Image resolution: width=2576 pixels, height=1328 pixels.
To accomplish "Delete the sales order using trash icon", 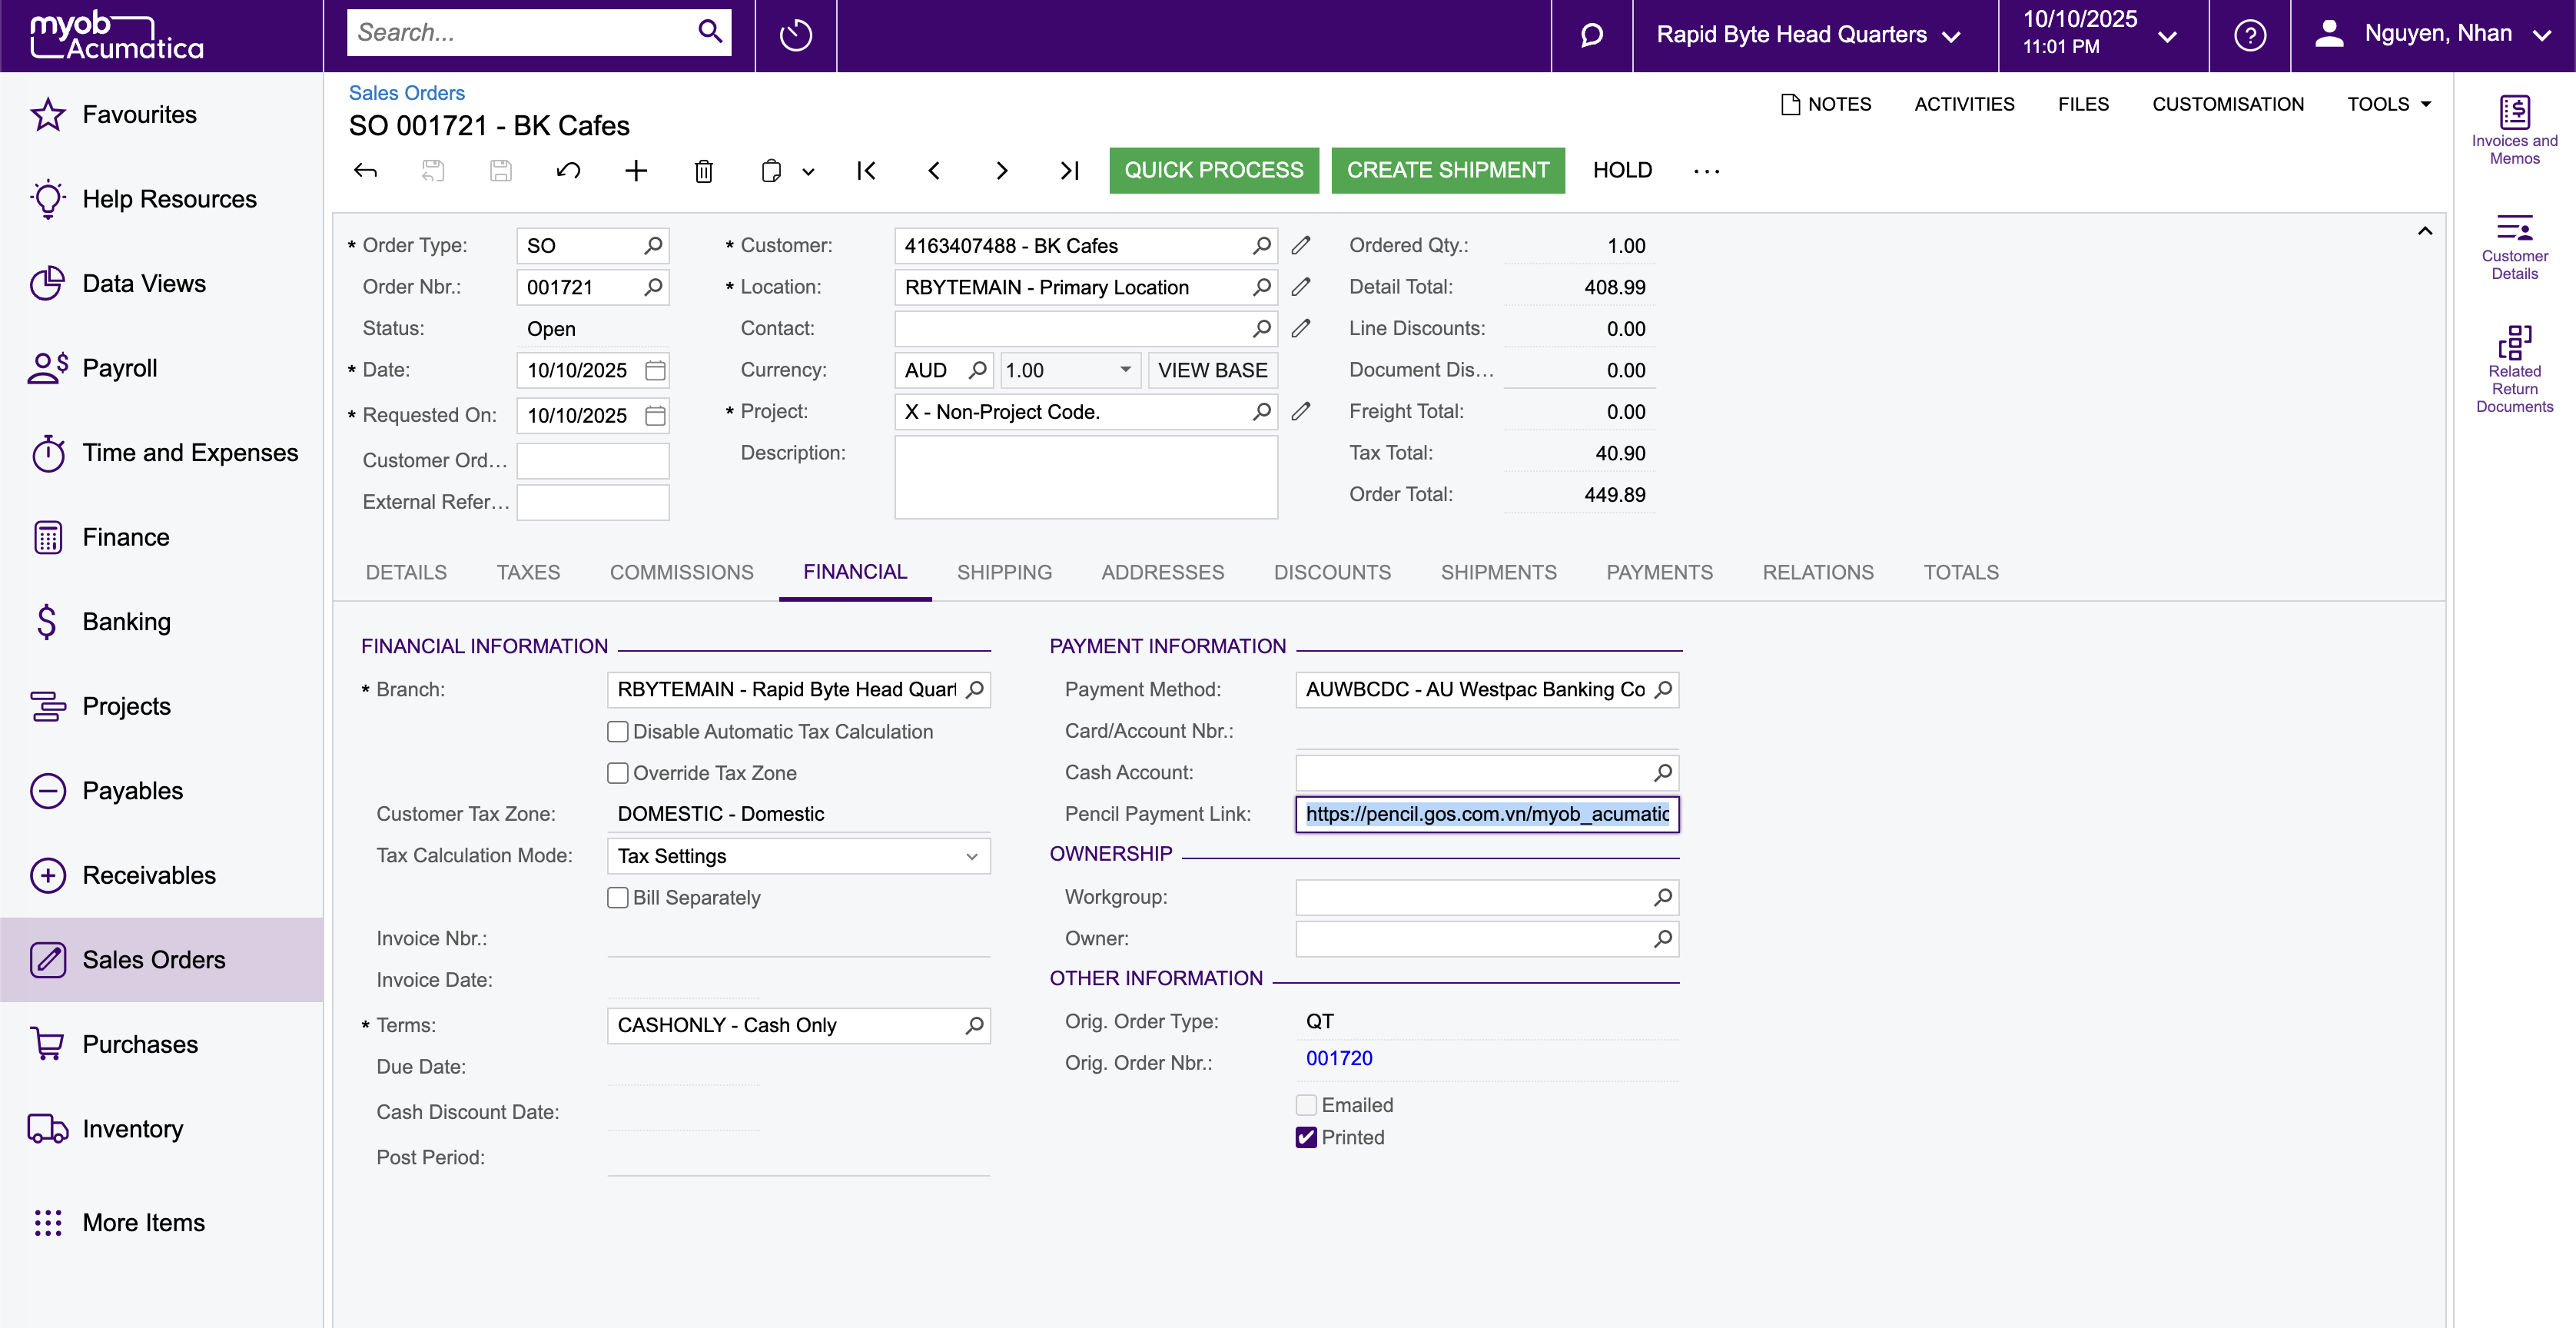I will point(703,171).
